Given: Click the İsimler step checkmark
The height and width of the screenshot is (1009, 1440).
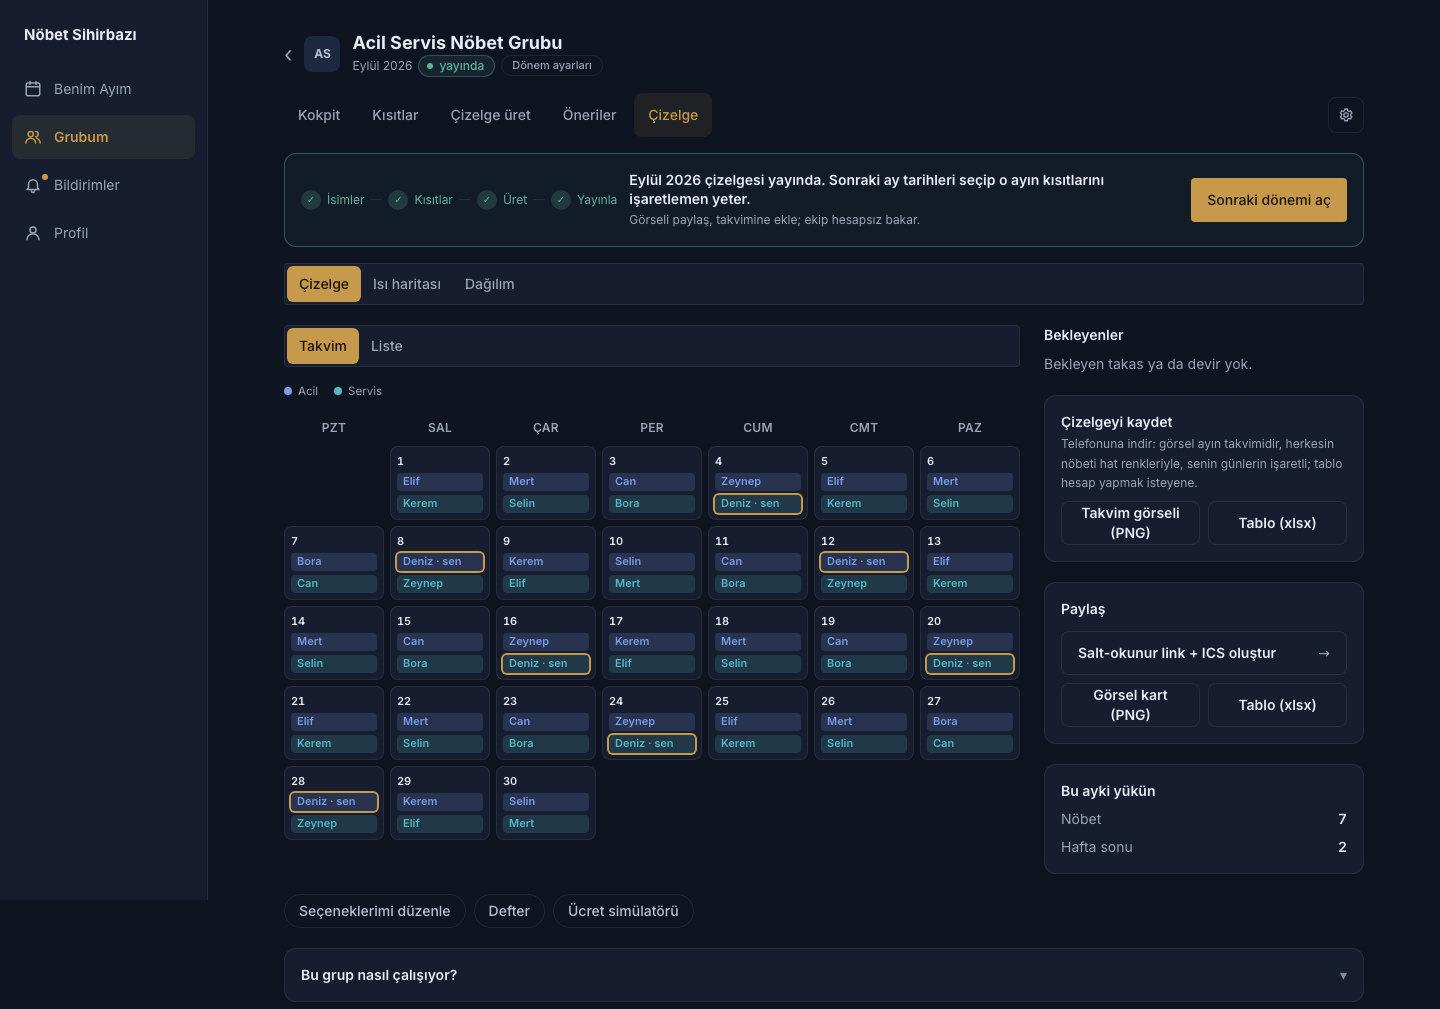Looking at the screenshot, I should 311,200.
